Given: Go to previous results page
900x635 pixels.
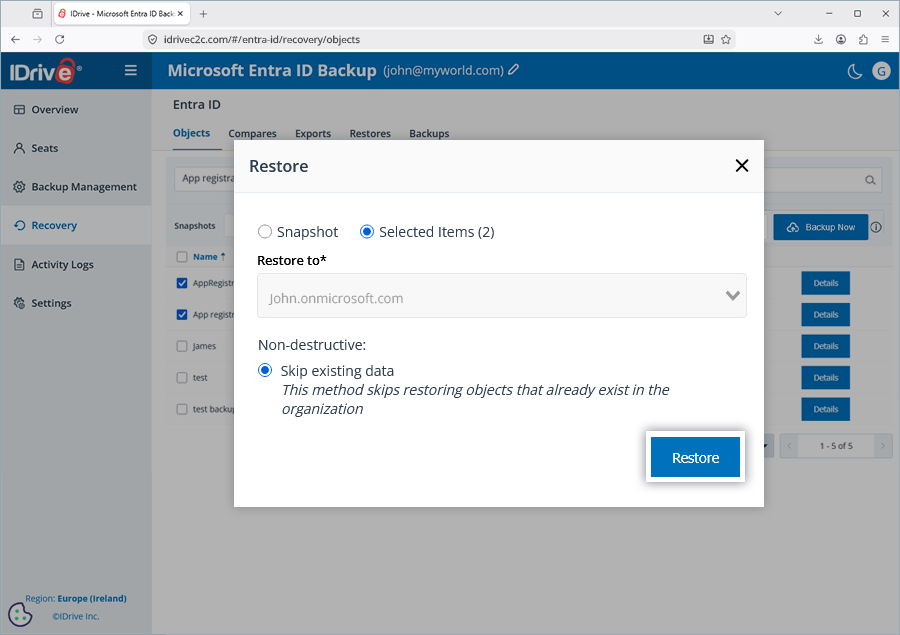Looking at the screenshot, I should coord(789,446).
